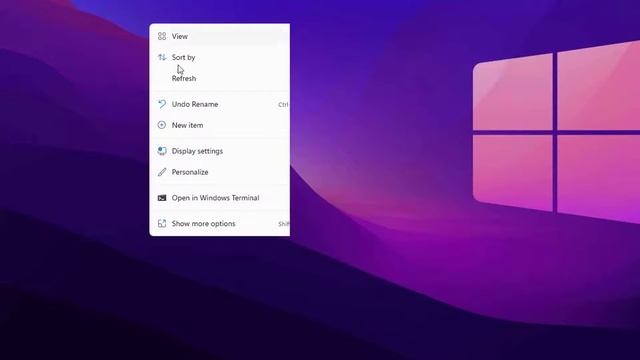Click the Personalize pencil icon

(162, 172)
